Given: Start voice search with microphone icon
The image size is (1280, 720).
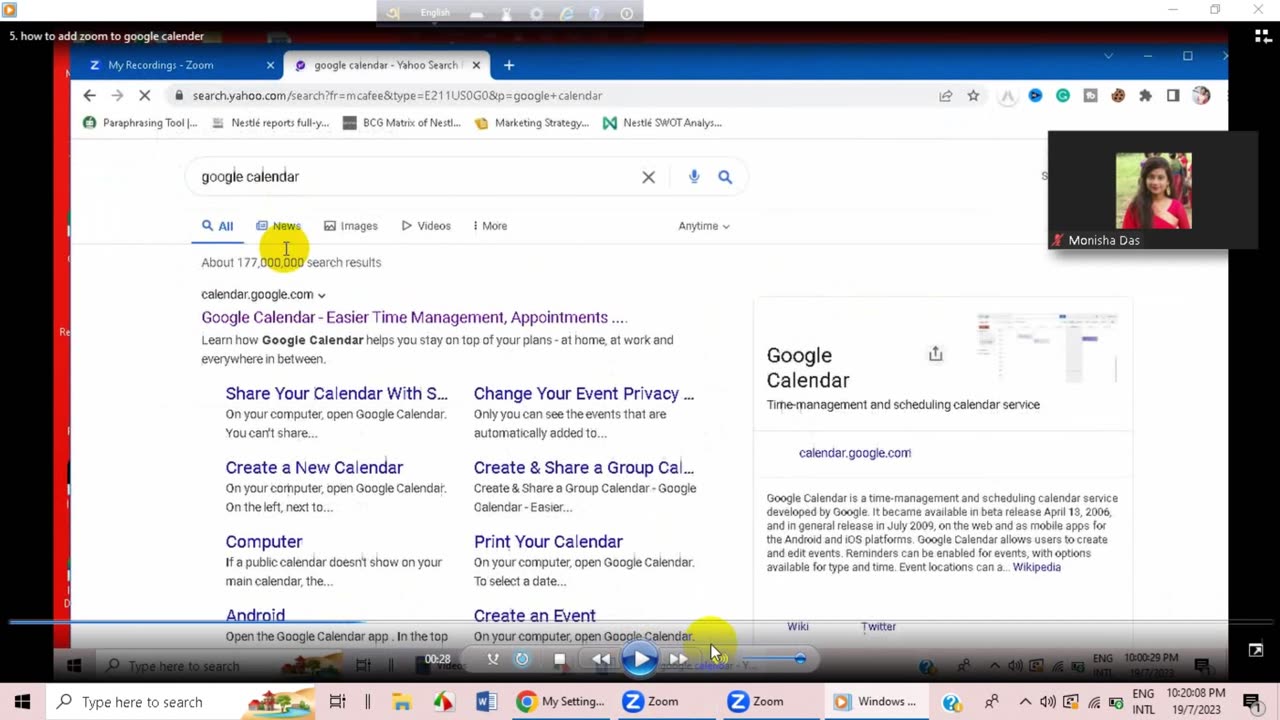Looking at the screenshot, I should (x=694, y=177).
